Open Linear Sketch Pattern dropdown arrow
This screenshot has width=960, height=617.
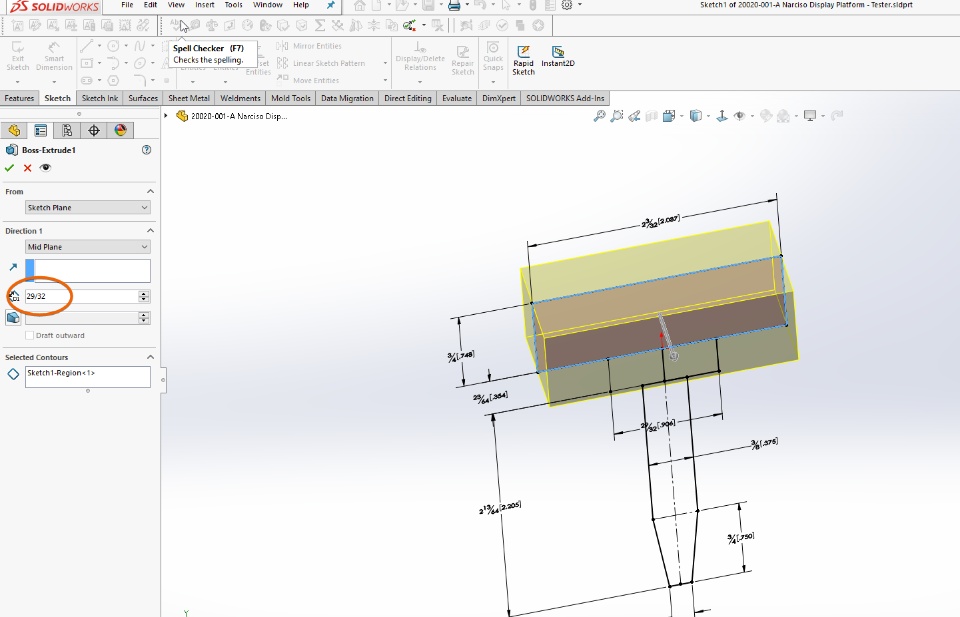pyautogui.click(x=385, y=63)
